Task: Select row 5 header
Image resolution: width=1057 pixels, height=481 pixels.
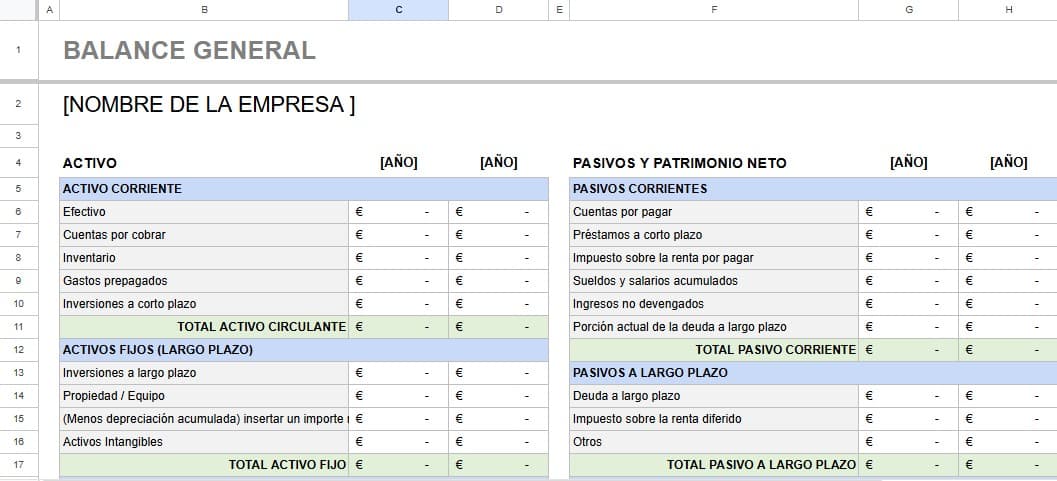Action: click(x=19, y=189)
